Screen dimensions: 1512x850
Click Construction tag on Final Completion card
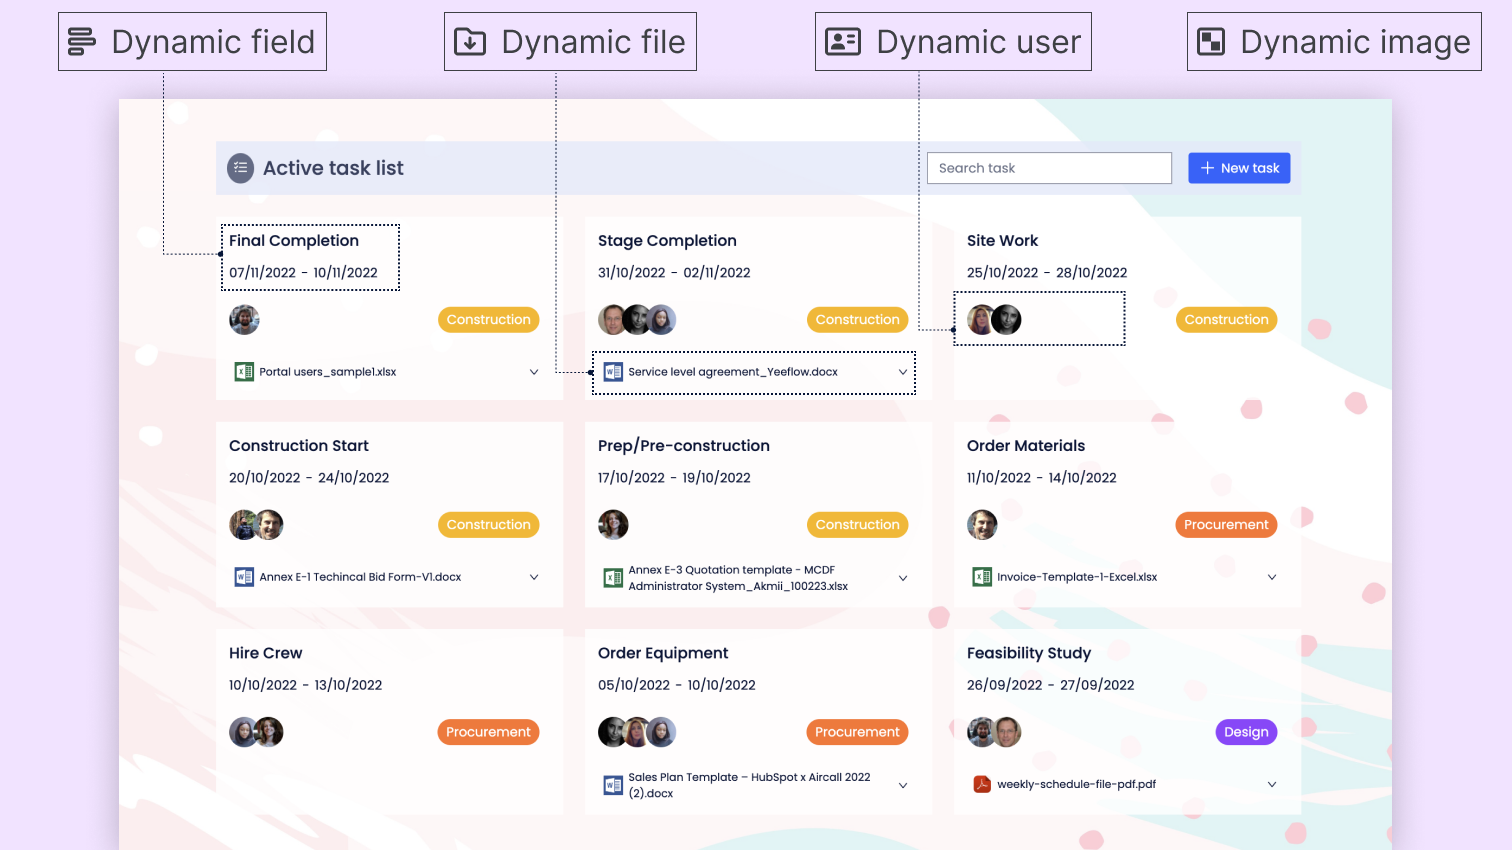(488, 320)
